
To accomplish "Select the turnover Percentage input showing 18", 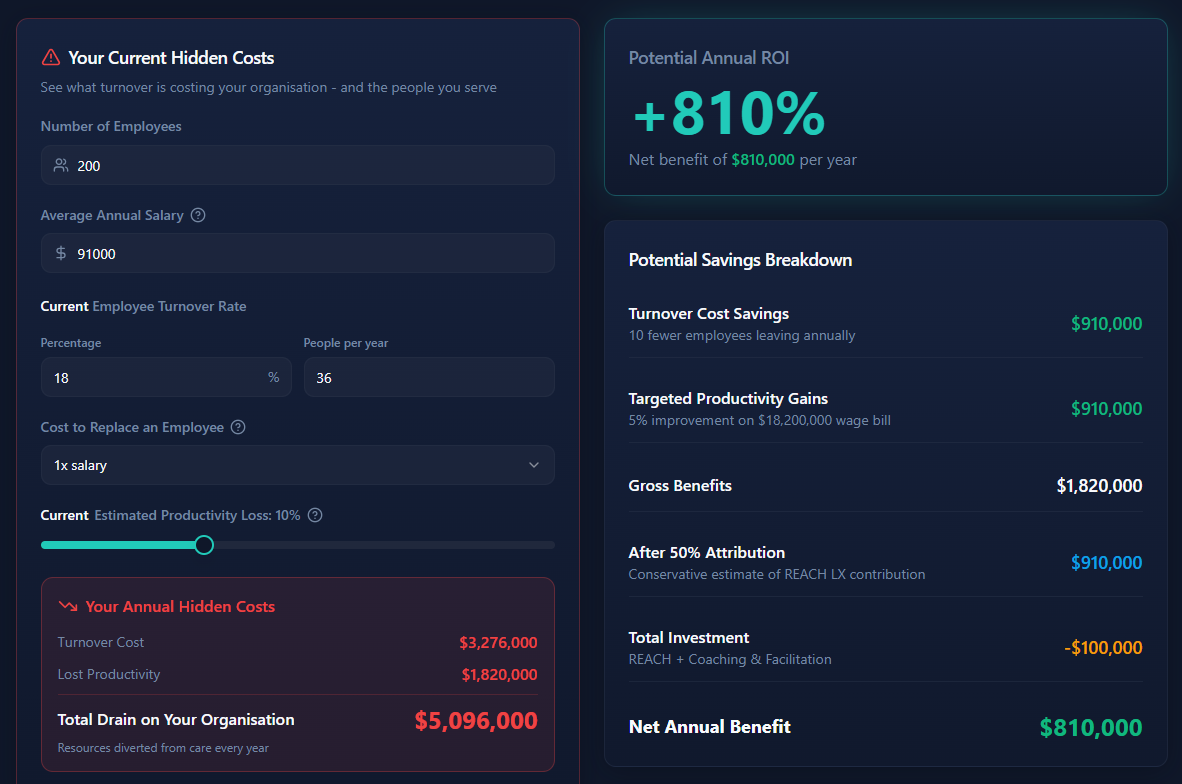I will pyautogui.click(x=166, y=377).
